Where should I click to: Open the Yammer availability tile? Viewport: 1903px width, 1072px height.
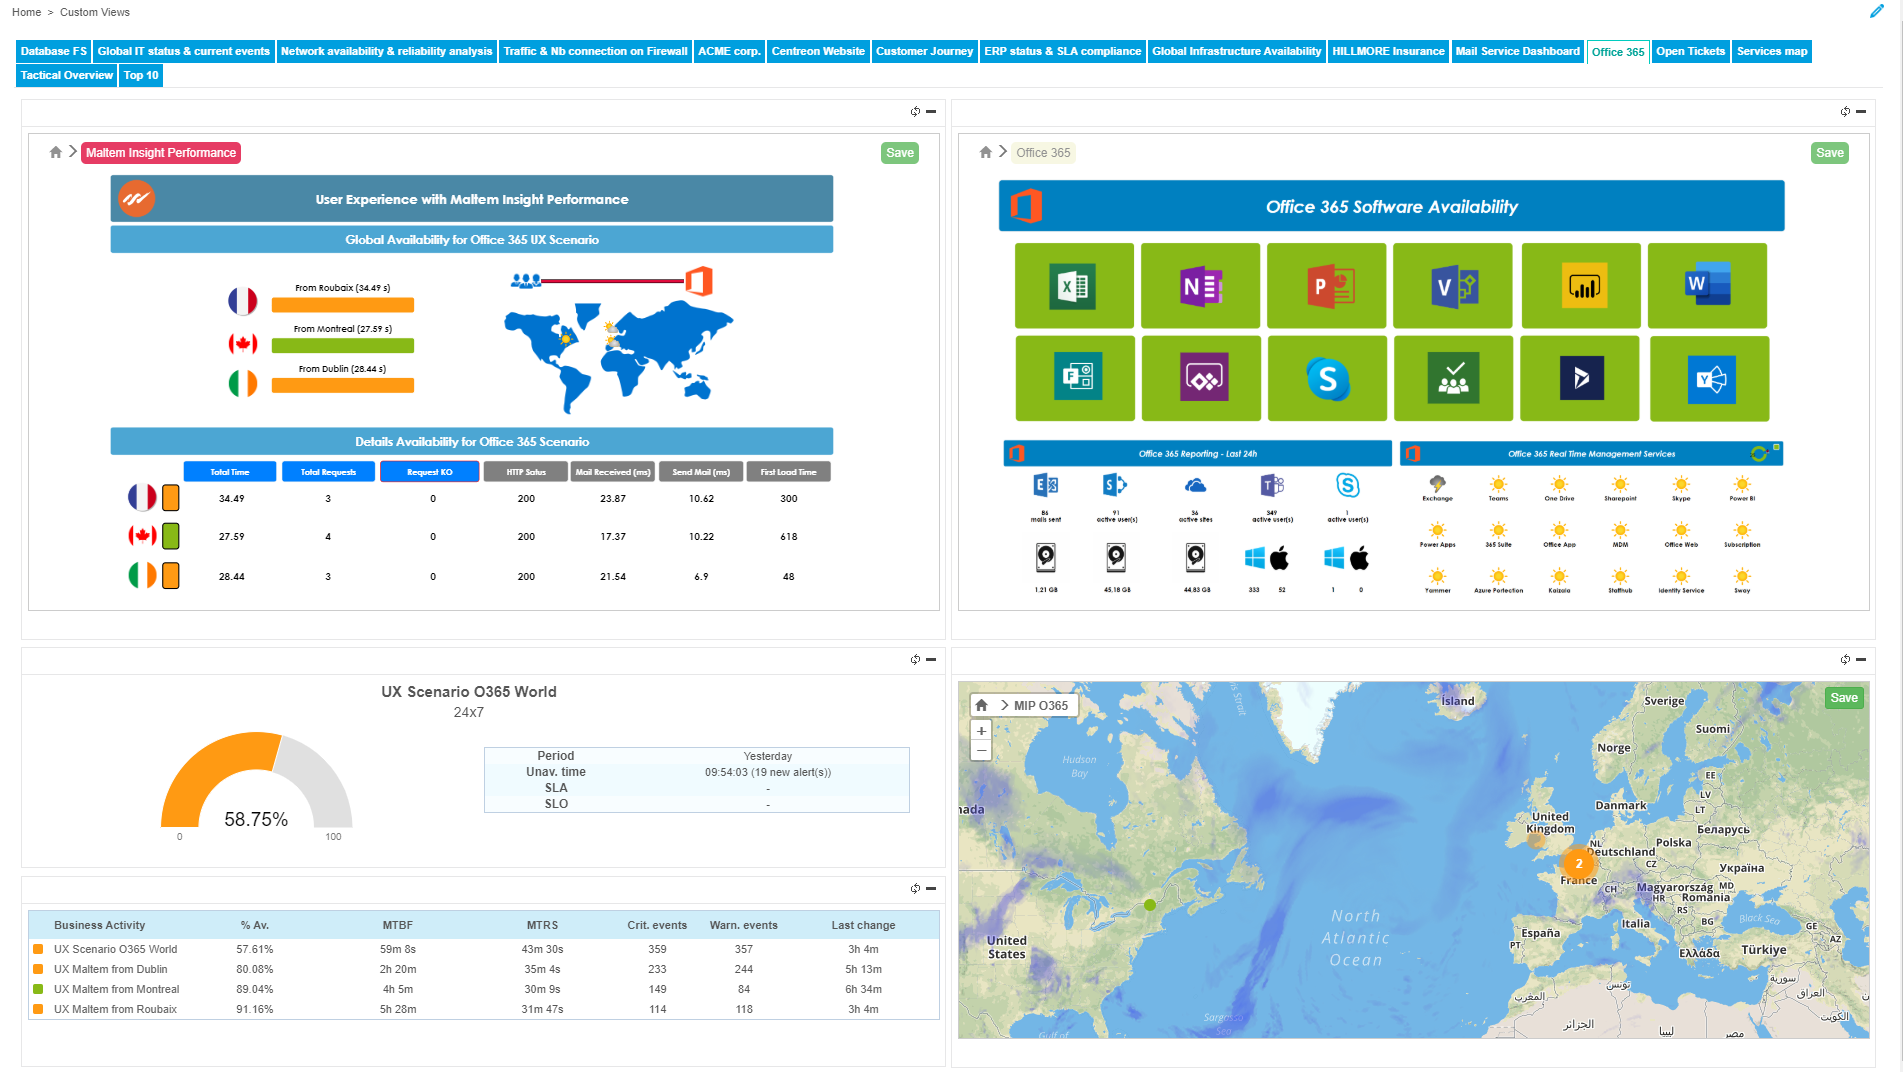click(1709, 378)
